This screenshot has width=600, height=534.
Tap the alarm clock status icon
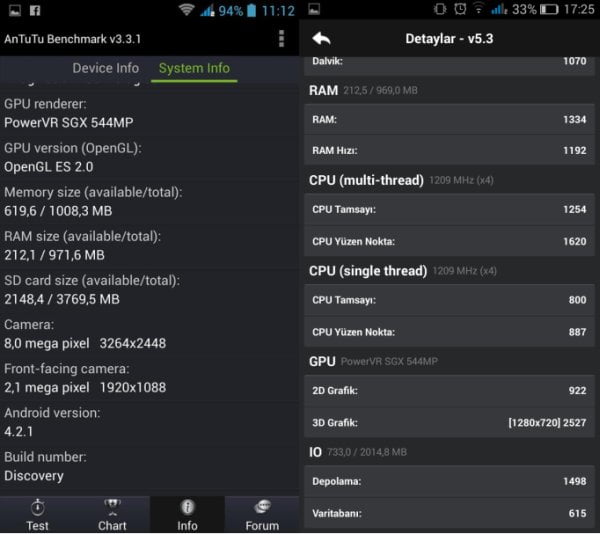pos(458,10)
